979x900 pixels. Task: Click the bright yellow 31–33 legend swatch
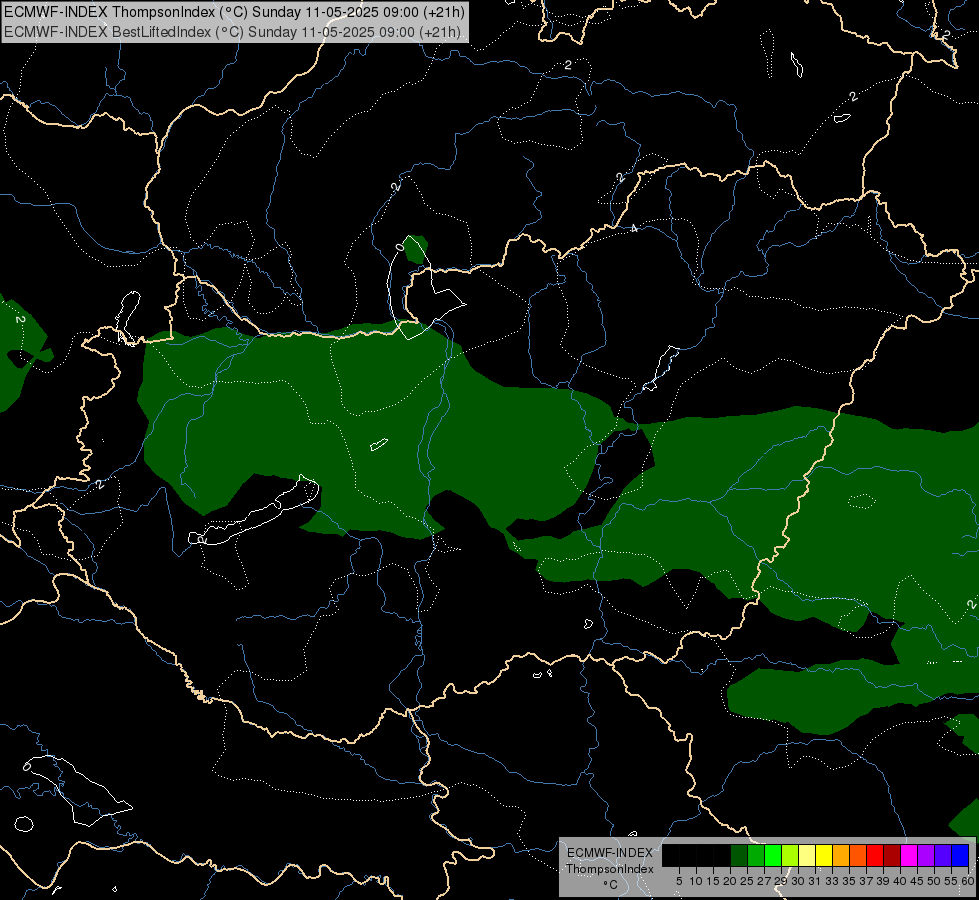click(824, 855)
